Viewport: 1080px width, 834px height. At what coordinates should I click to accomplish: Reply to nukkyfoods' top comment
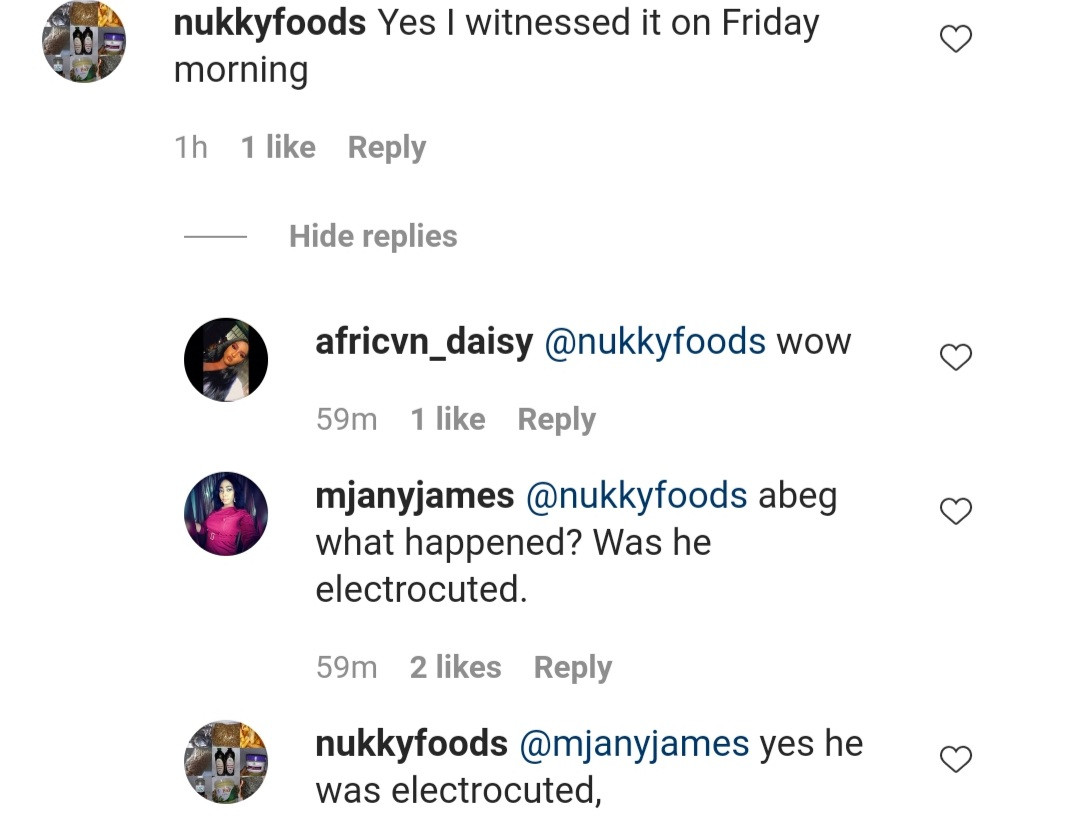click(x=387, y=148)
